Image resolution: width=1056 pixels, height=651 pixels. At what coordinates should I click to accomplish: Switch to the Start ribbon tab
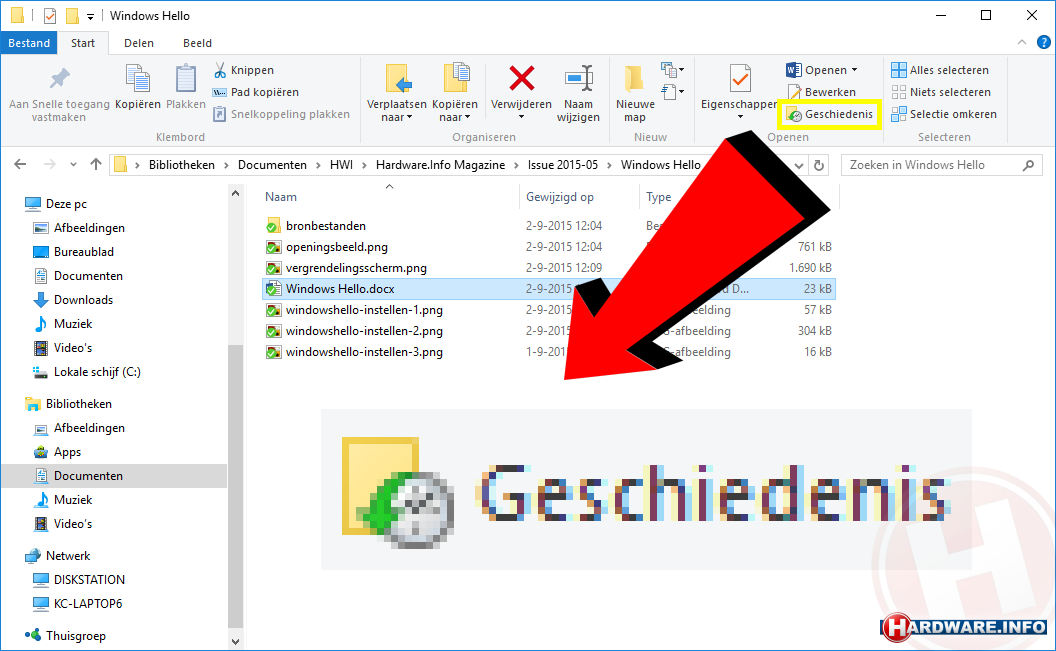click(x=83, y=42)
